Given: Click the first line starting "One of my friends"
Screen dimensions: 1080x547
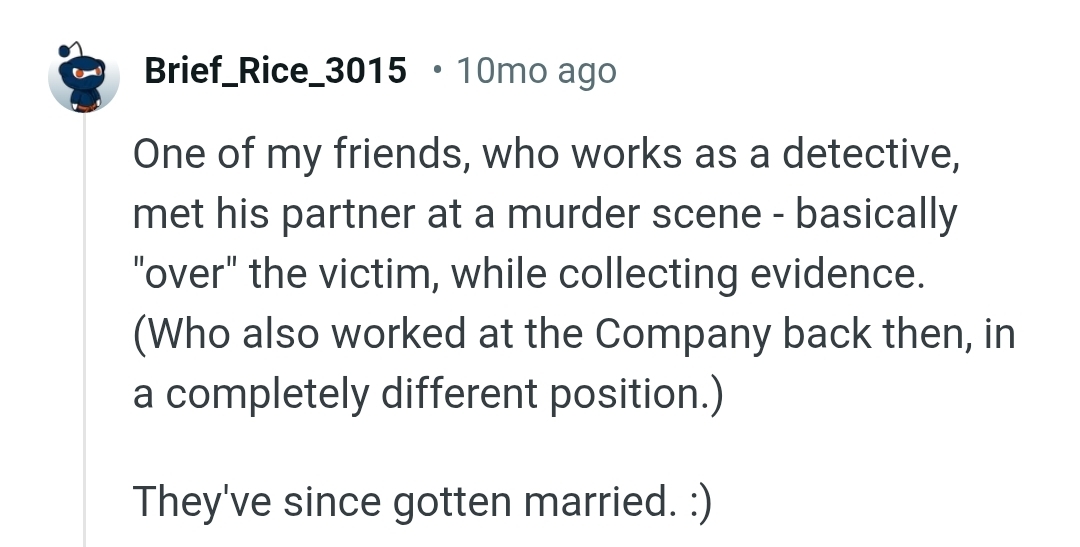Looking at the screenshot, I should tap(546, 156).
